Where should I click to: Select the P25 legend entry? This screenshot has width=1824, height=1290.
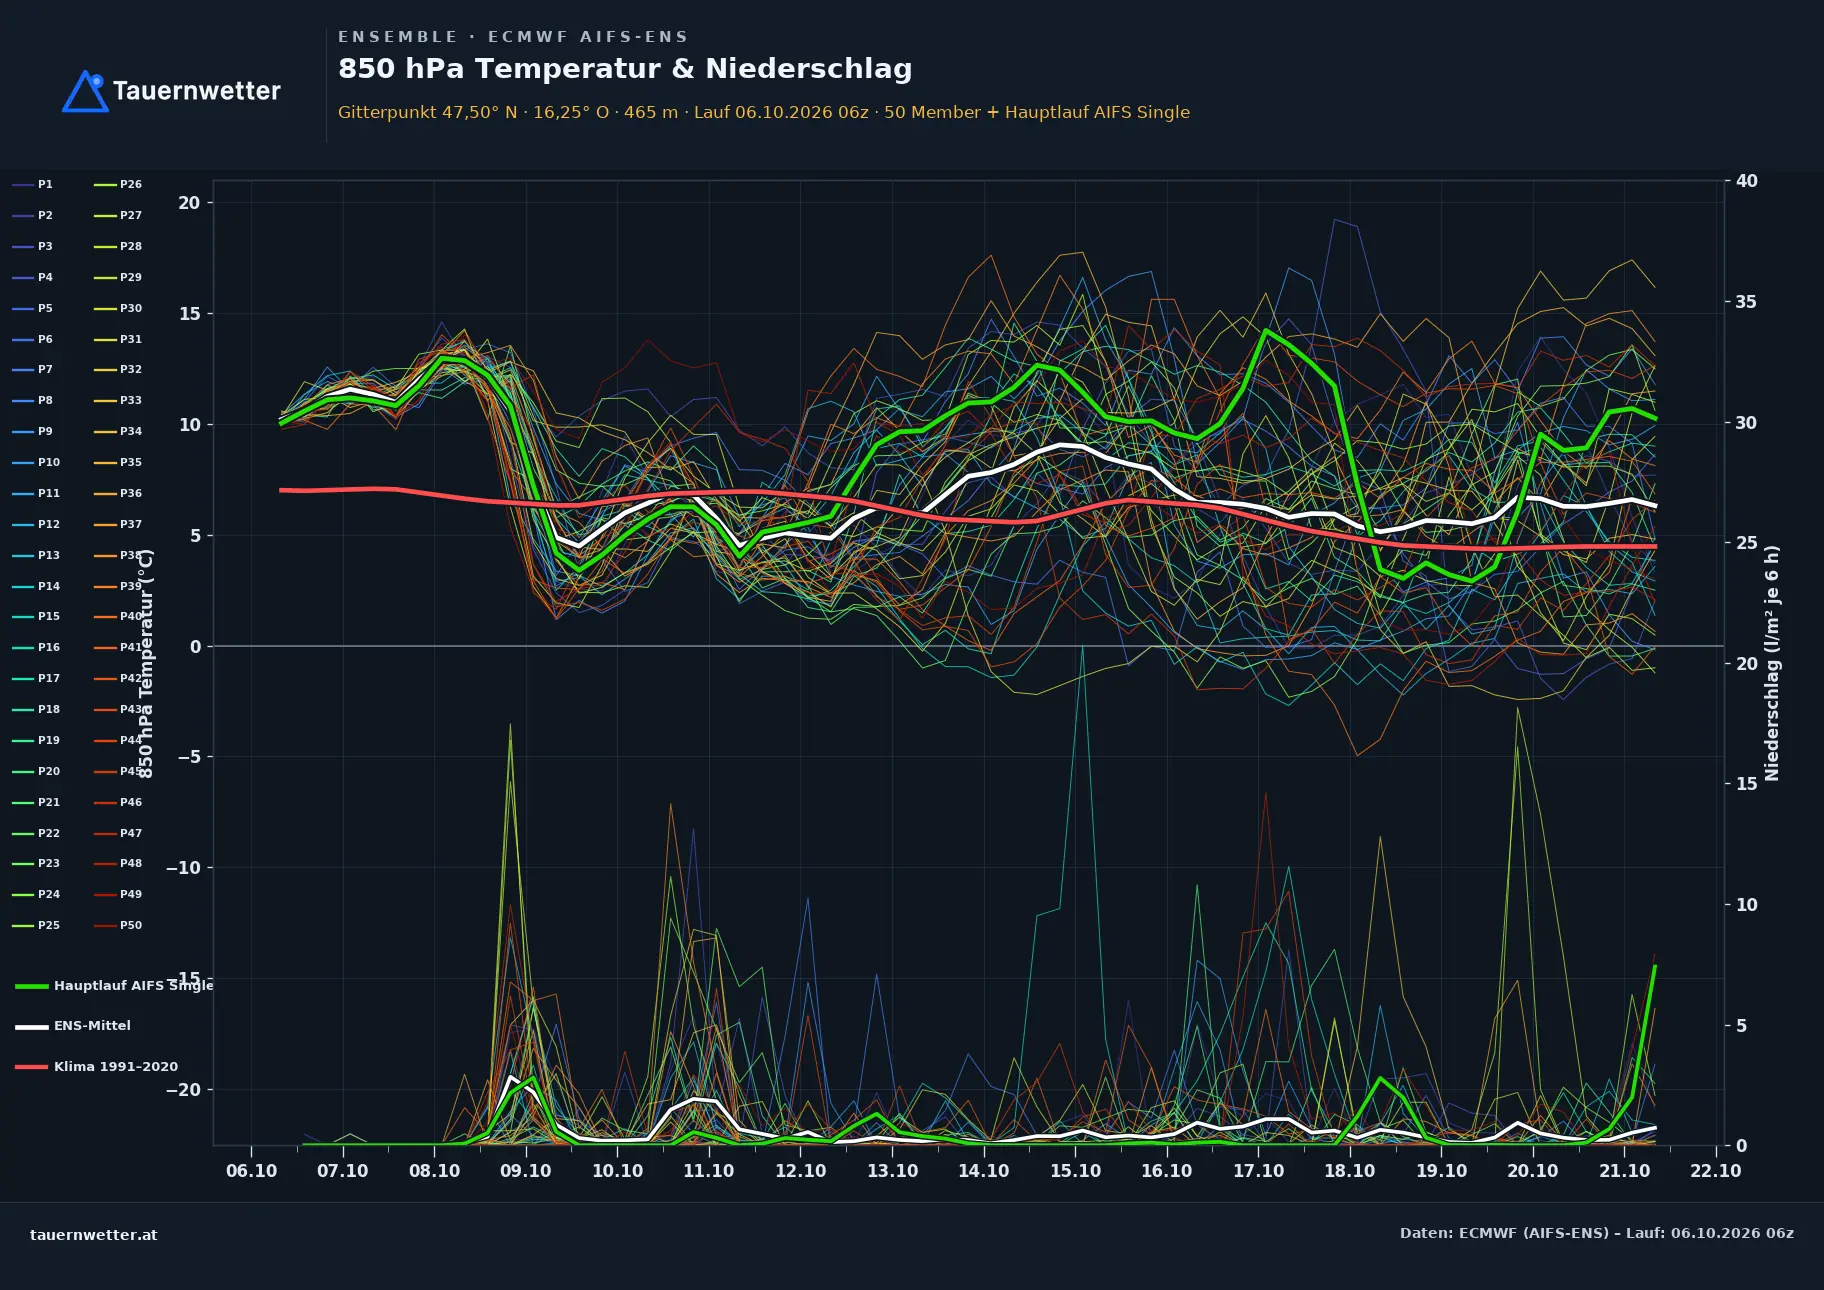click(x=37, y=925)
